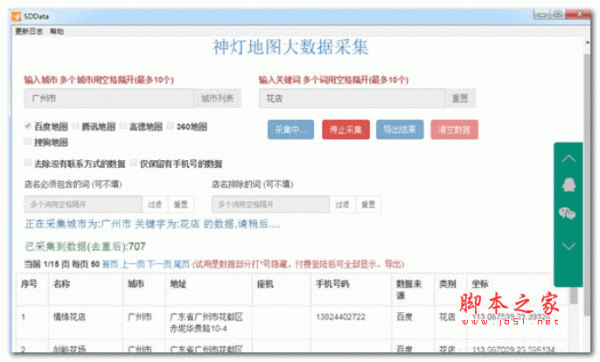Click the 导出结果 button

400,129
